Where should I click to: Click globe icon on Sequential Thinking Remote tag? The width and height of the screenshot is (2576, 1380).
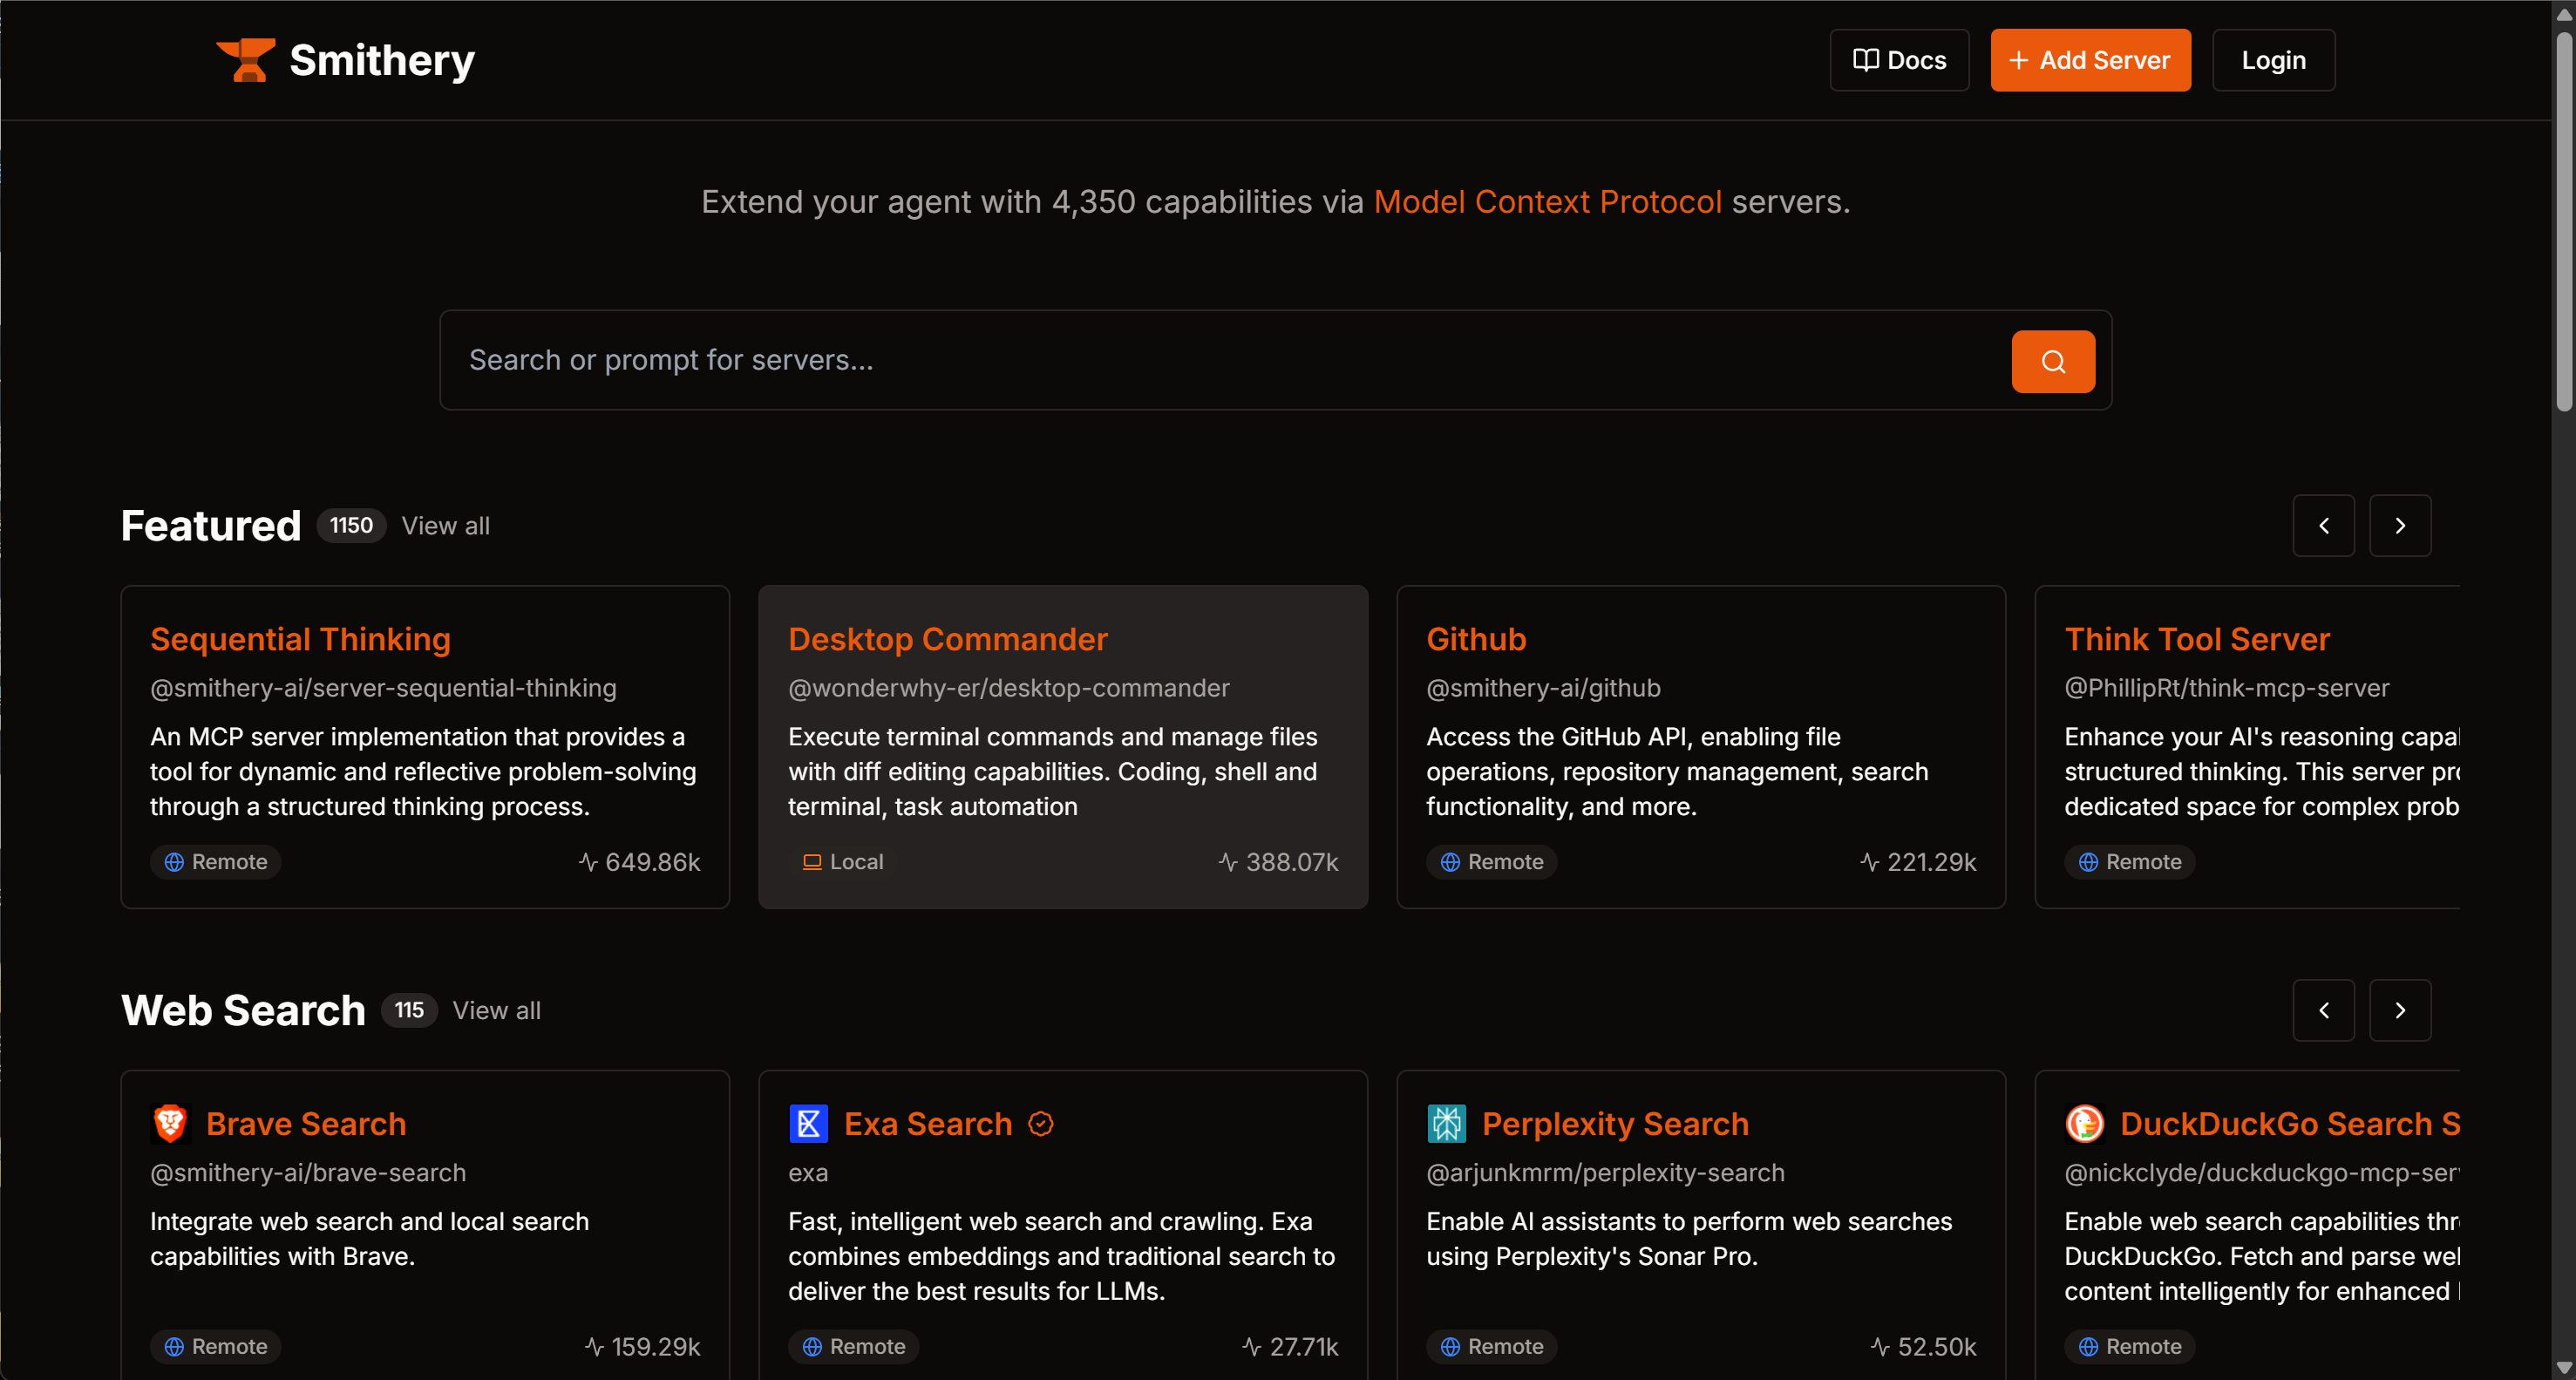point(174,862)
